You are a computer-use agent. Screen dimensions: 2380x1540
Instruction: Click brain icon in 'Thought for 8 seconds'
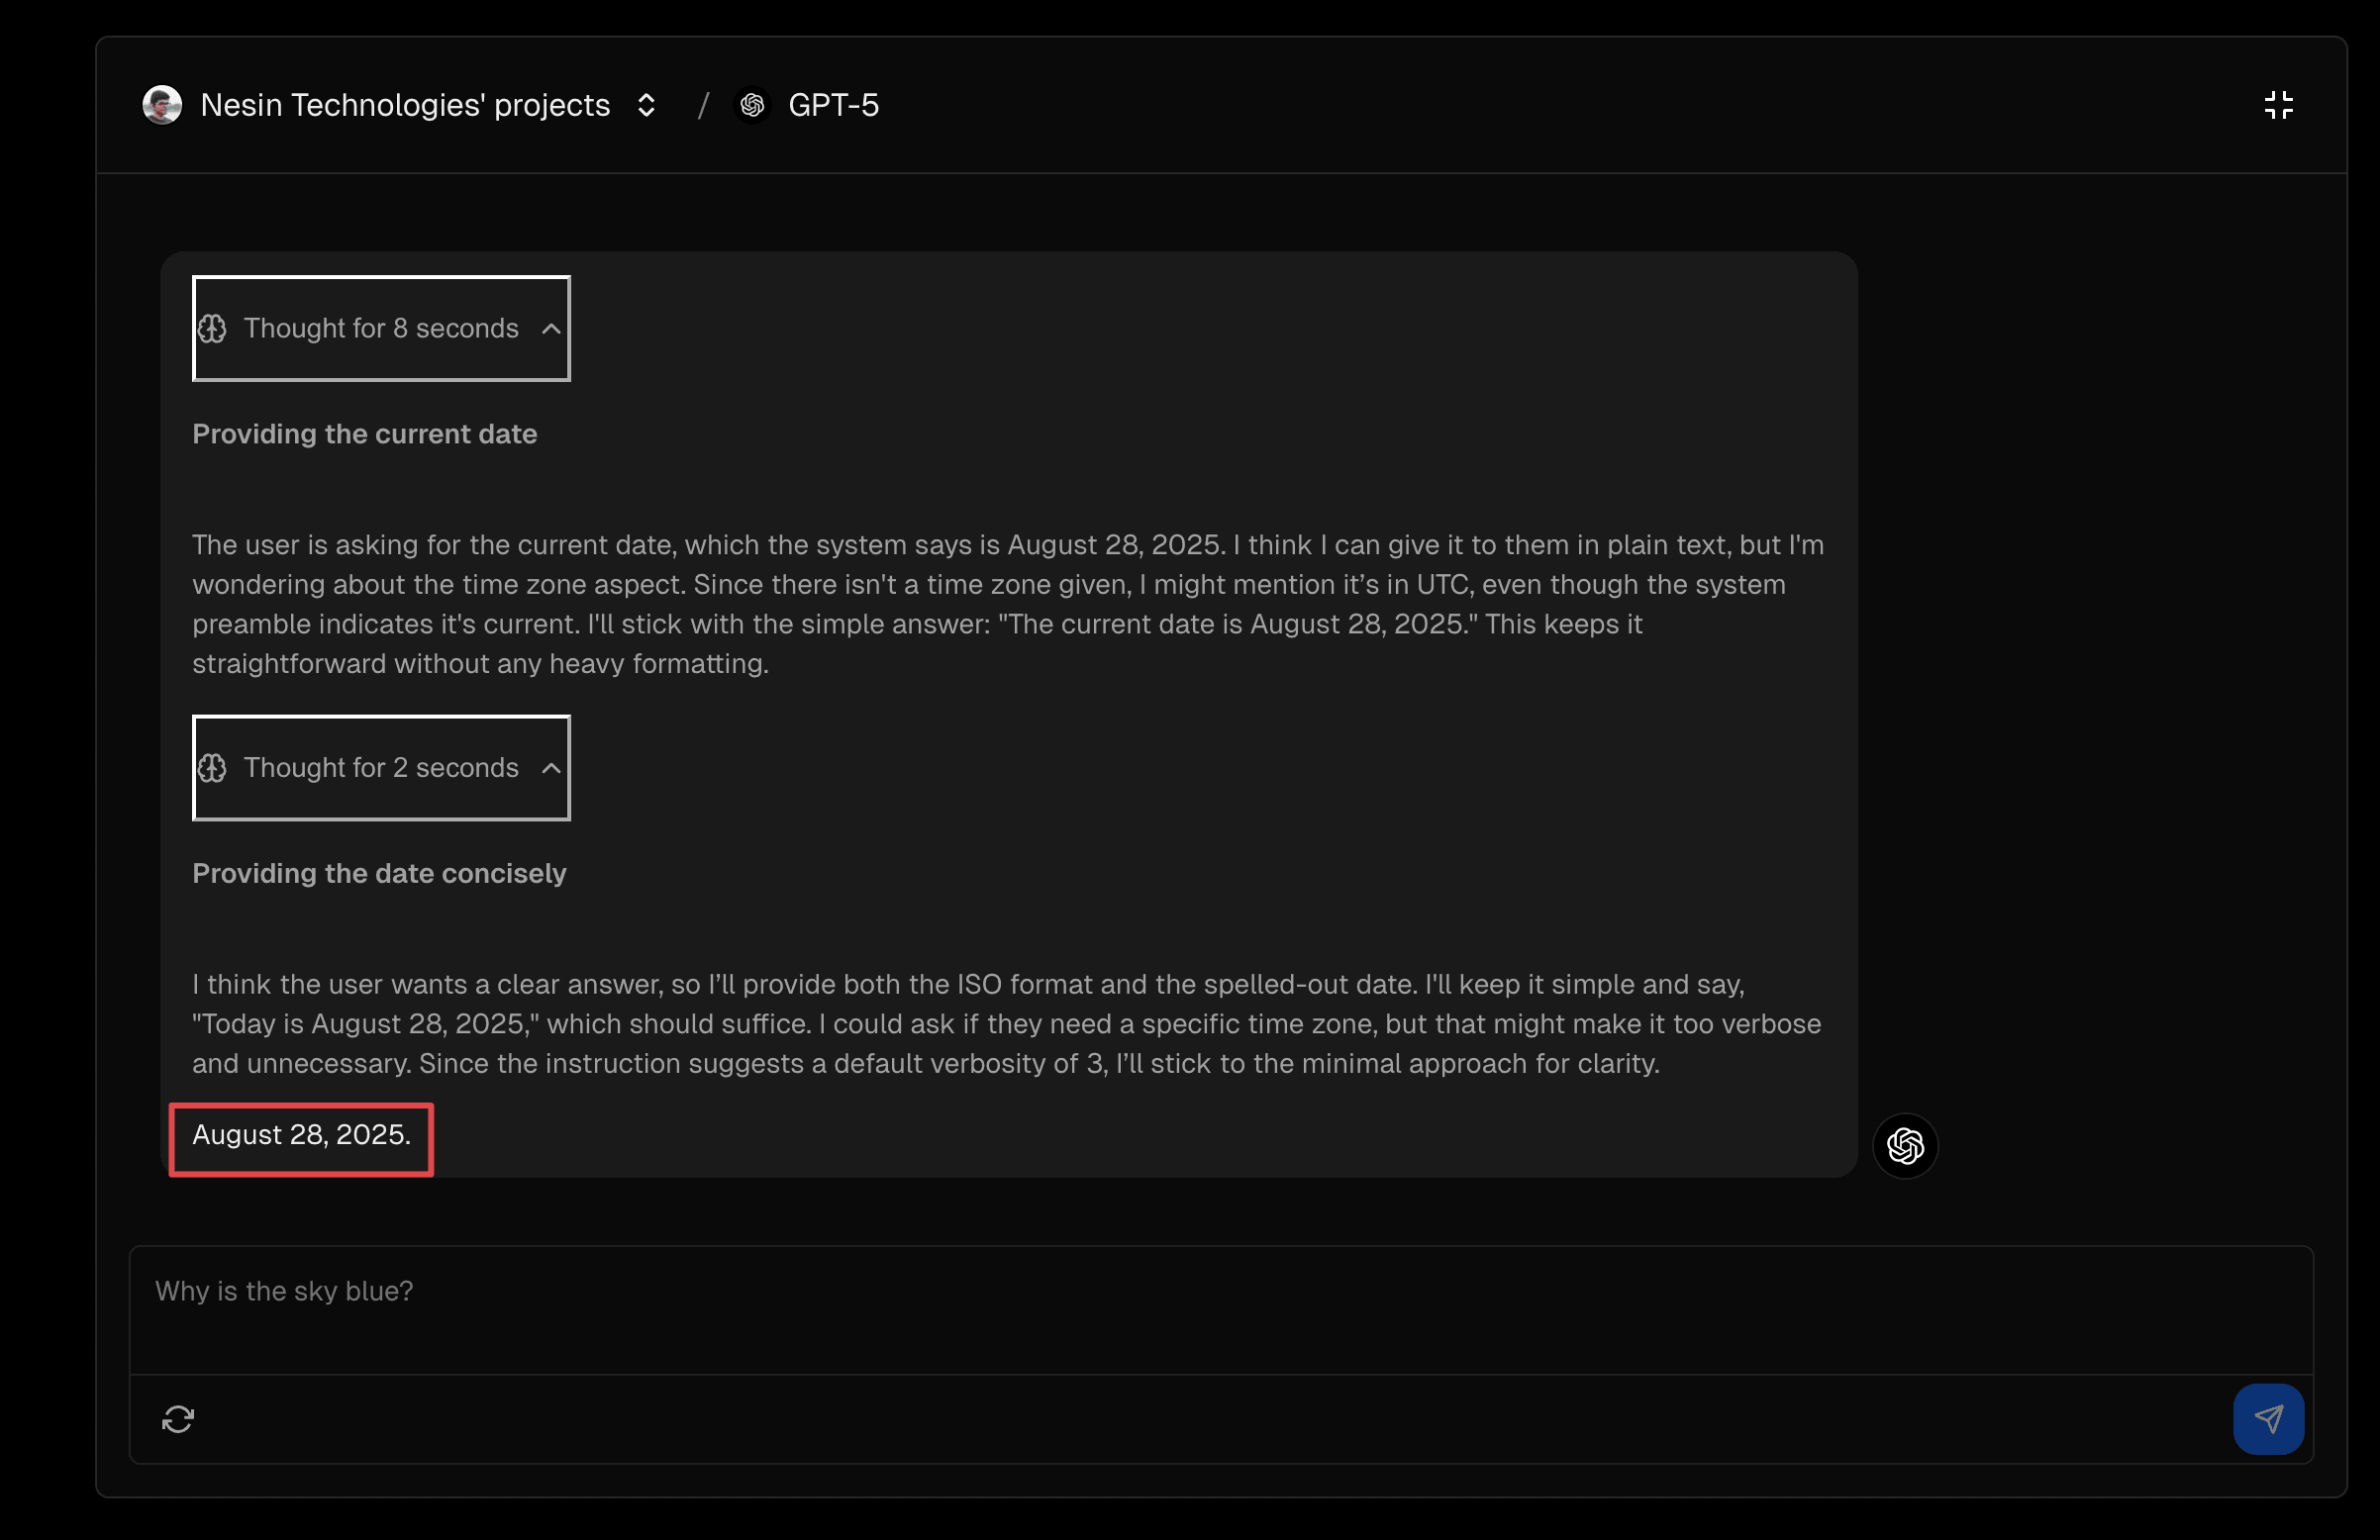(x=212, y=328)
